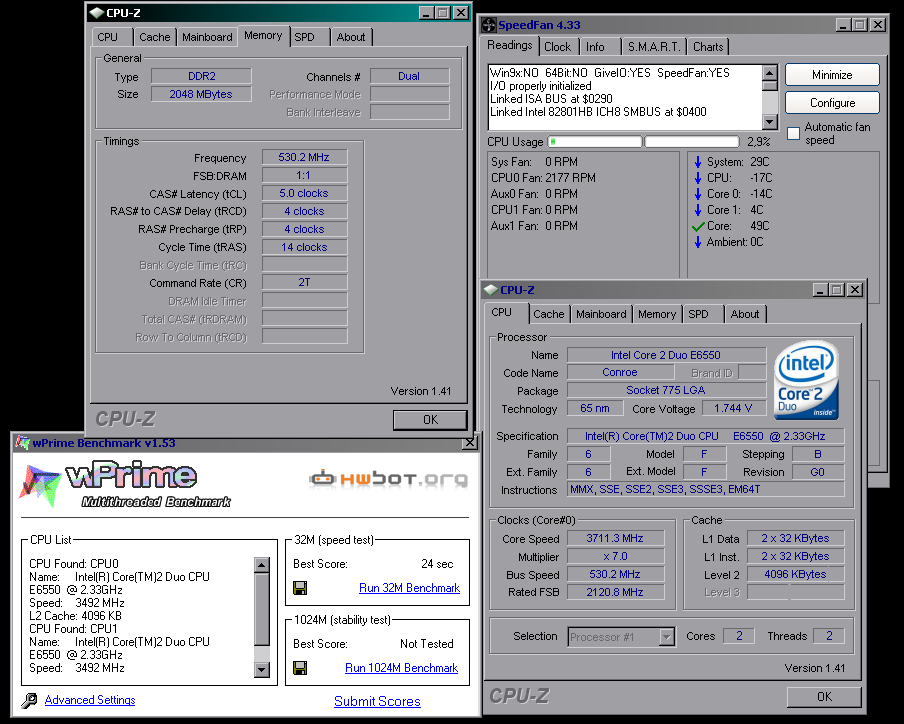Click the lower CPU-Z window title icon
This screenshot has height=724, width=904.
point(491,289)
